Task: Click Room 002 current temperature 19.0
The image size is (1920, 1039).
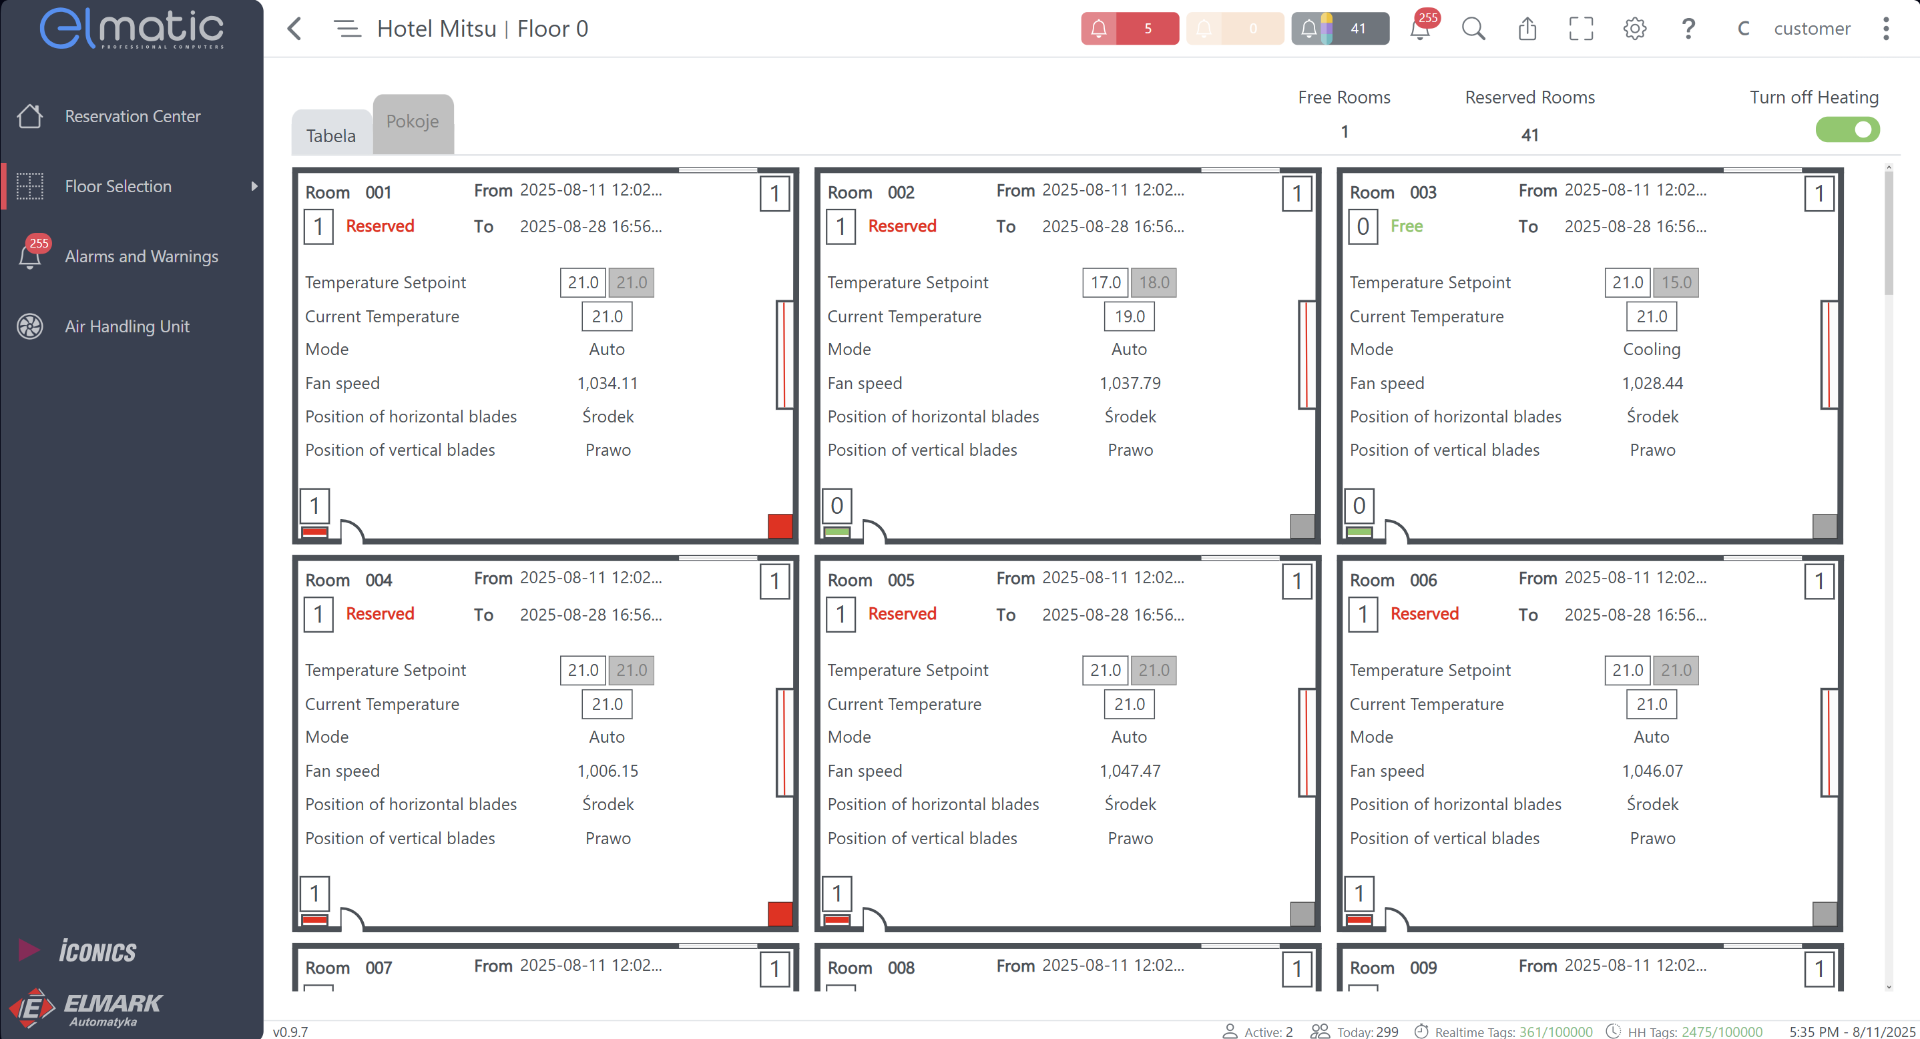Action: coord(1130,317)
